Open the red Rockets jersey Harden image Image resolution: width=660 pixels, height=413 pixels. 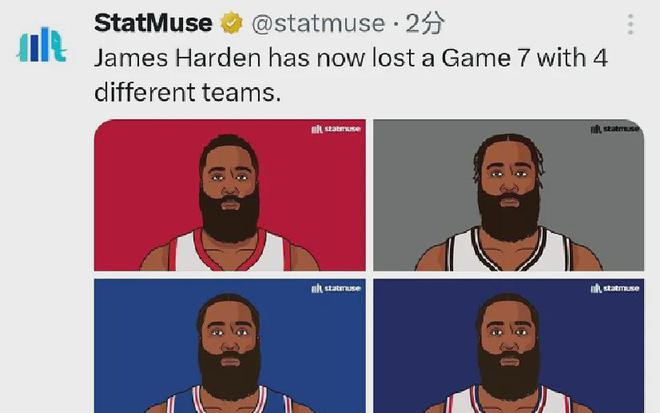click(230, 195)
